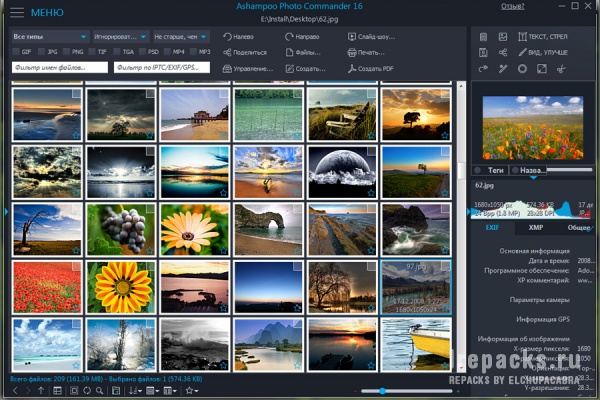Select the 97.jpg thumbnail
The height and width of the screenshot is (400, 600).
coord(416,287)
